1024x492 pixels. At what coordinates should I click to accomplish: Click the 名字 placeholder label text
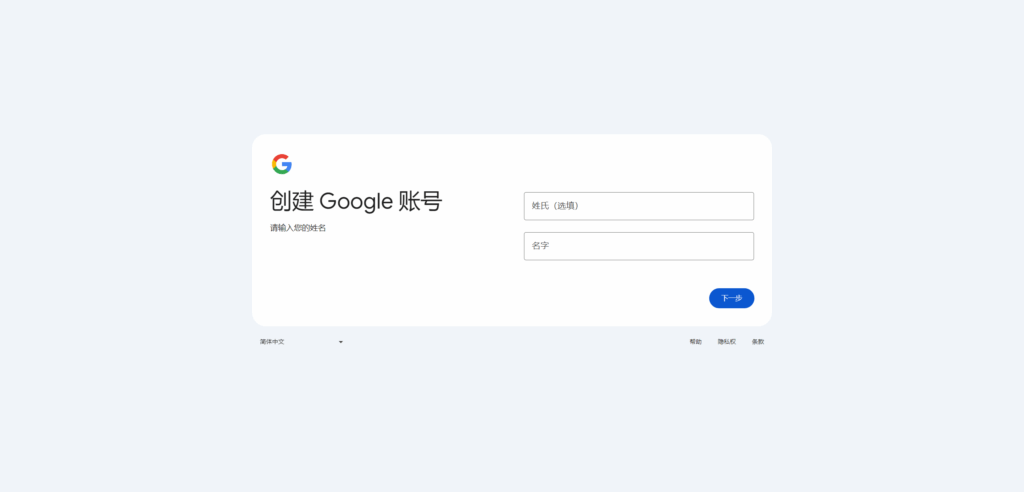pos(540,246)
